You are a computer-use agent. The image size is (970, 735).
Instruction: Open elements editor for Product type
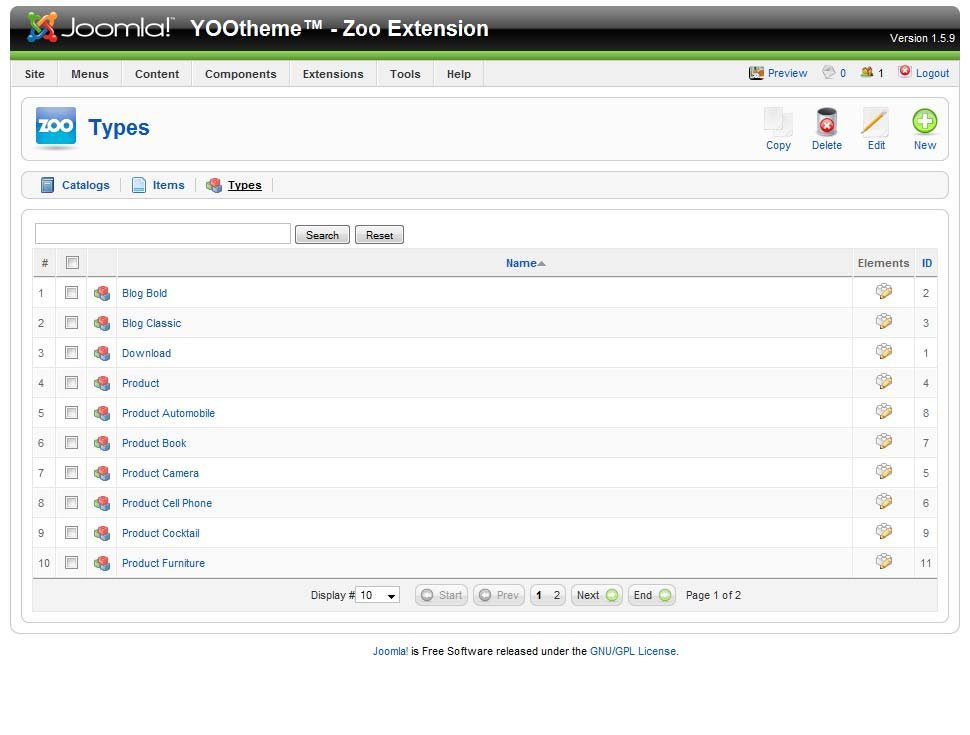(x=883, y=381)
